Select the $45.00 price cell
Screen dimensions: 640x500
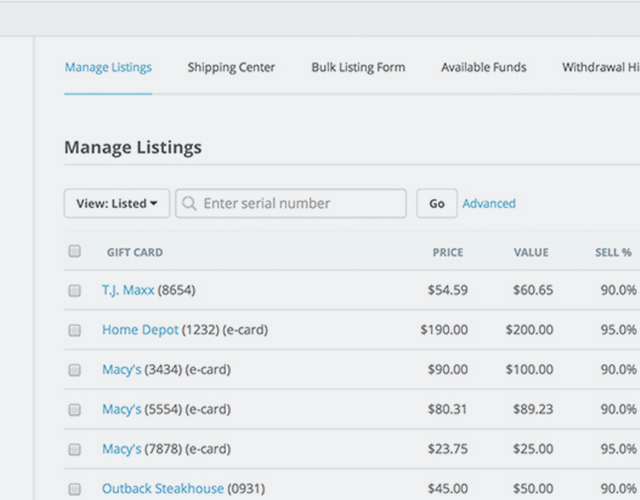tap(448, 489)
